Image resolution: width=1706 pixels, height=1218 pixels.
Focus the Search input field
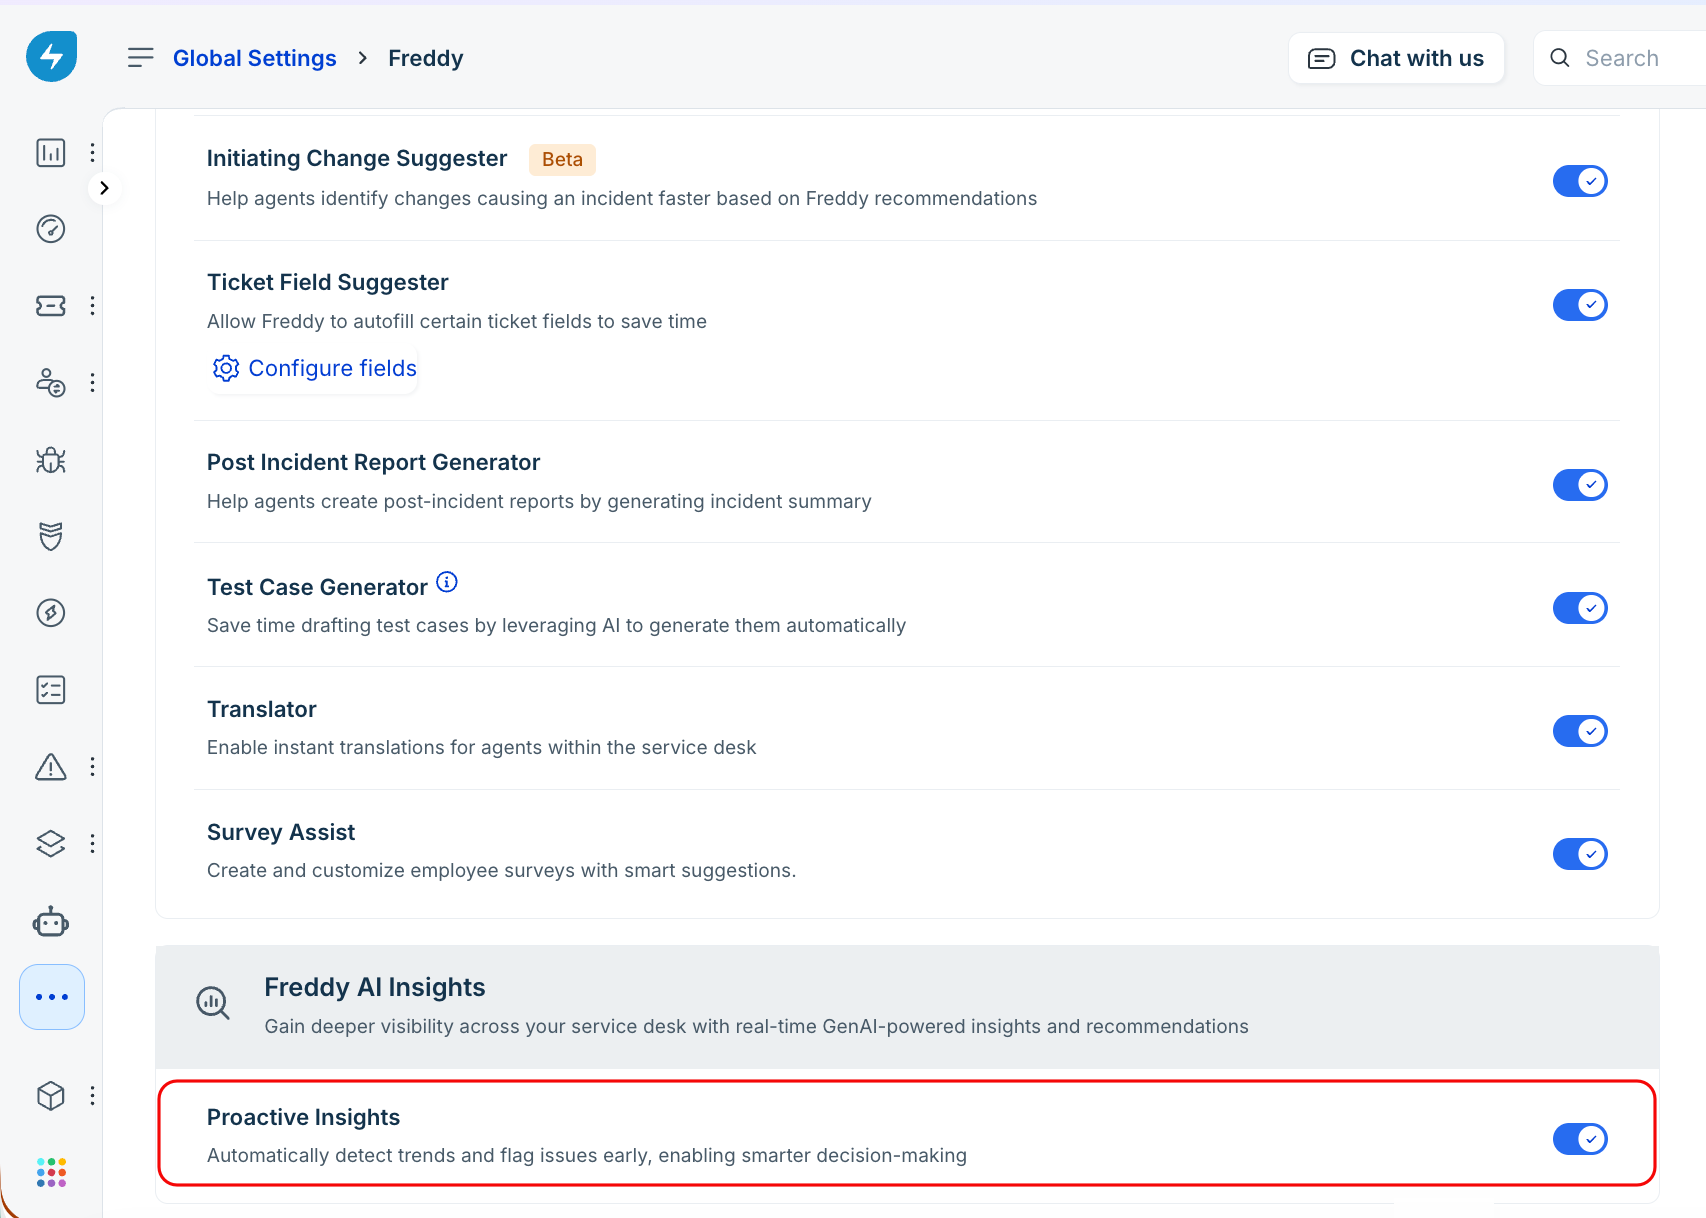click(x=1620, y=58)
